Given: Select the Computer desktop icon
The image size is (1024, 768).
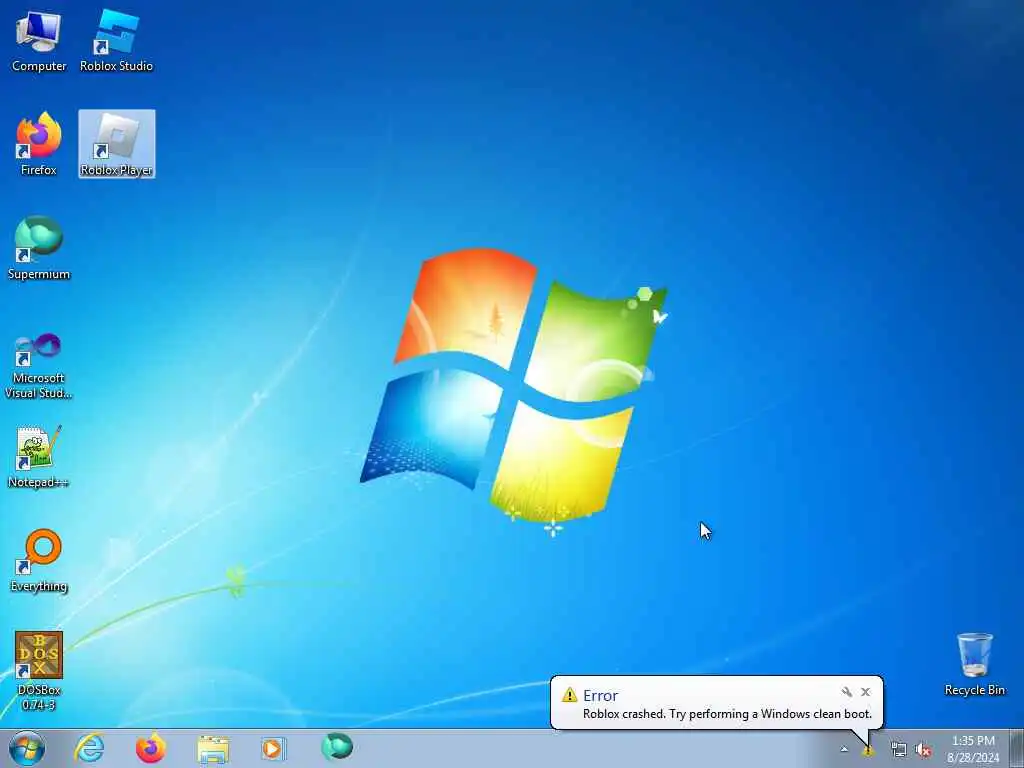Looking at the screenshot, I should [x=39, y=40].
